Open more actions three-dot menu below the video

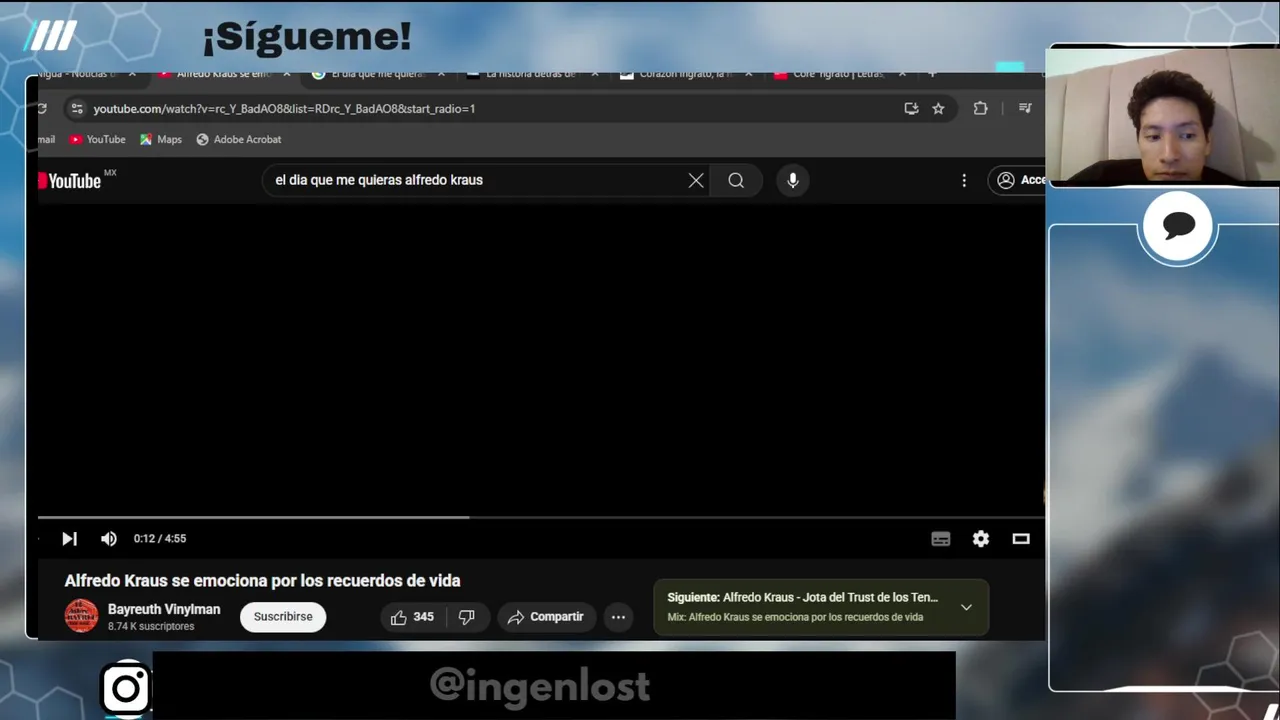point(618,617)
